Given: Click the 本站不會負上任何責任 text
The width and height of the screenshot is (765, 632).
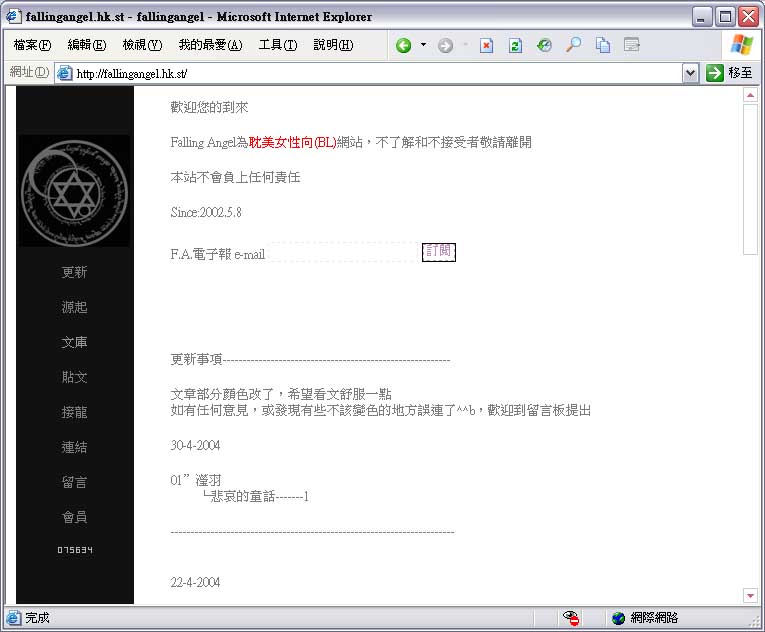Looking at the screenshot, I should tap(235, 177).
